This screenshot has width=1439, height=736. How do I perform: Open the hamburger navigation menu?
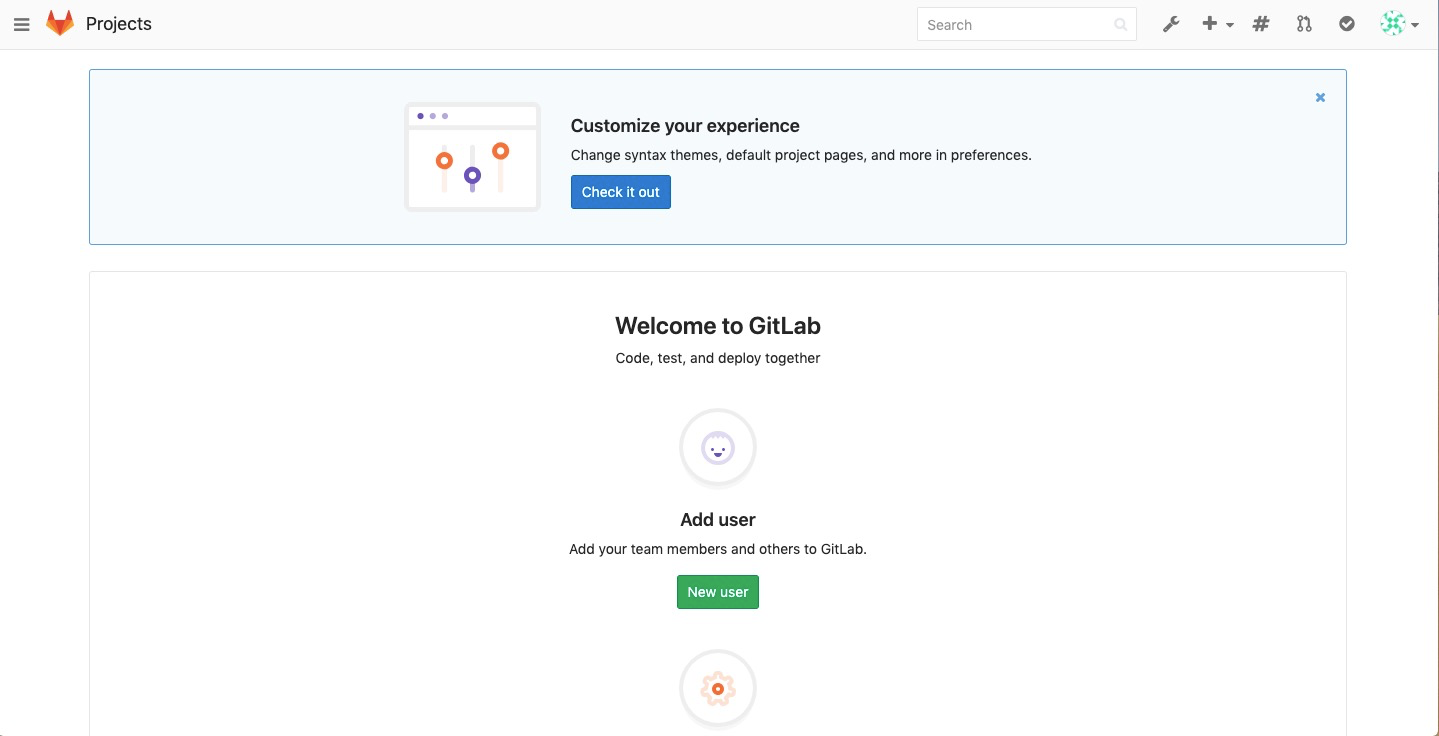coord(21,24)
